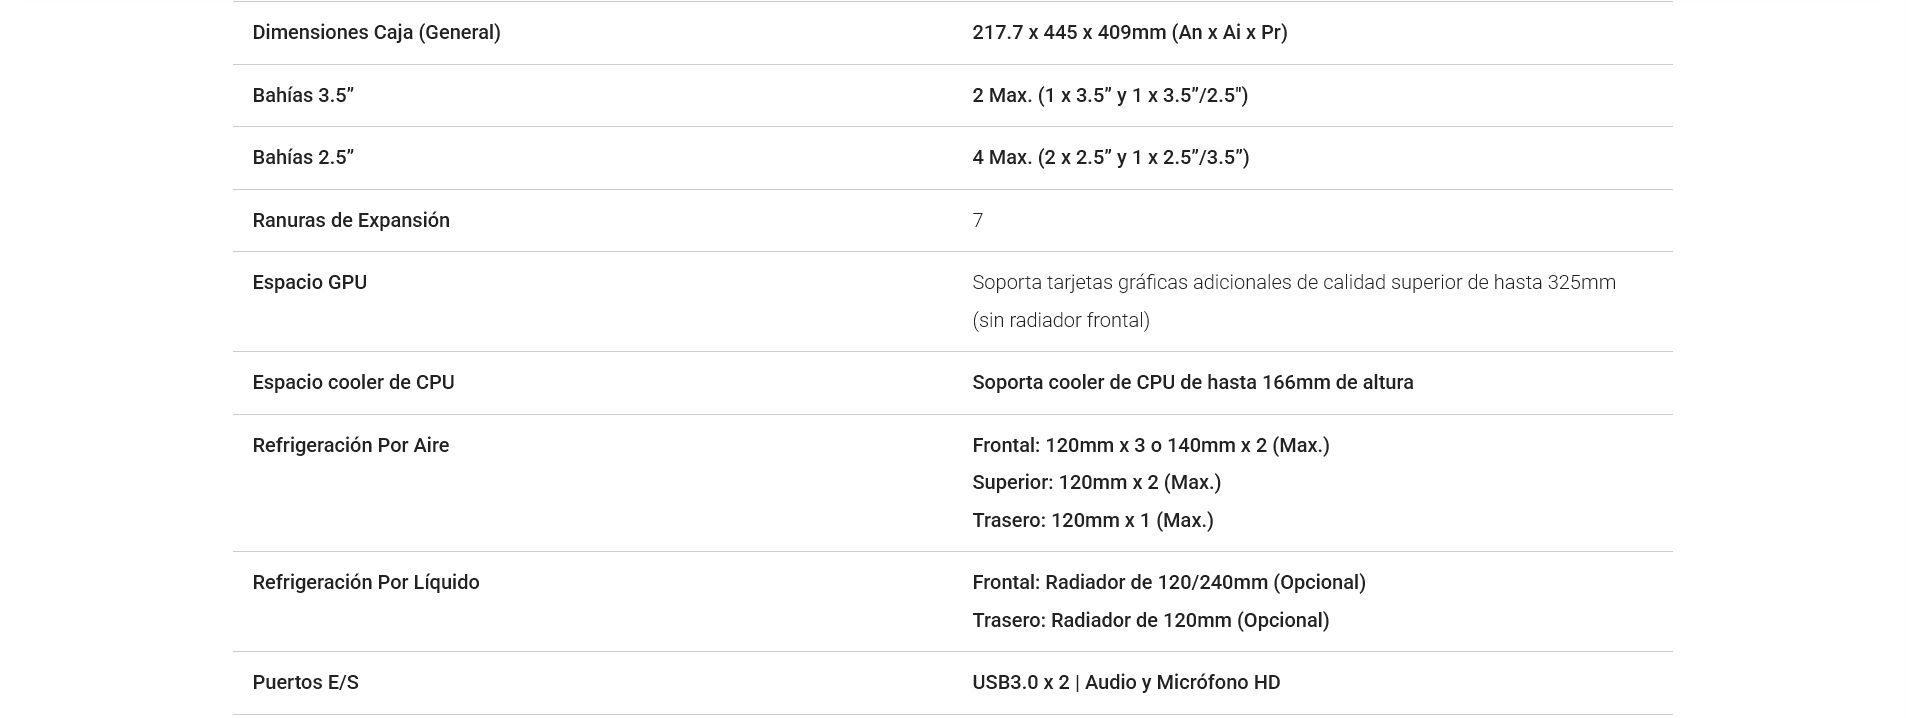
Task: Click the Refrigeración Por Aire label
Action: [351, 445]
